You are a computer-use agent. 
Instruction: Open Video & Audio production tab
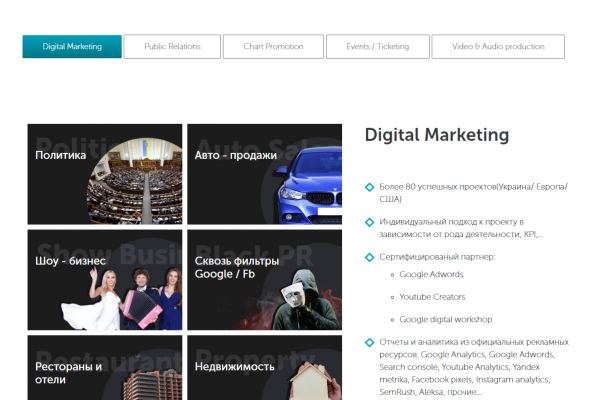pos(498,47)
